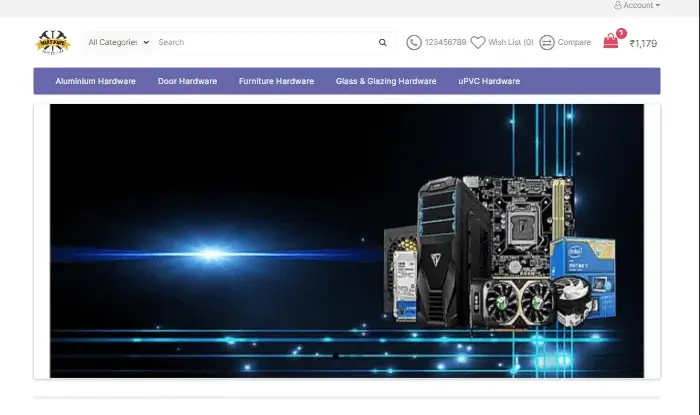Choose the uPVC Hardware menu item
This screenshot has height=415, width=700.
click(x=489, y=81)
